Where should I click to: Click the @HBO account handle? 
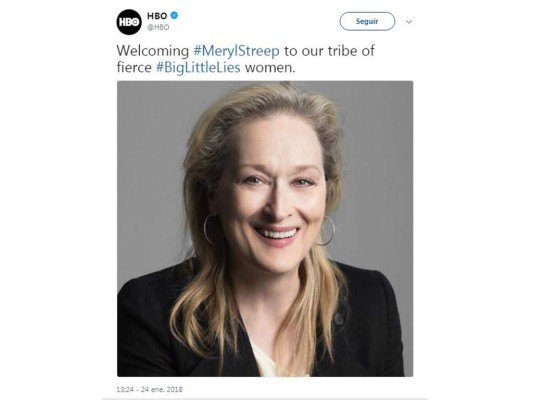158,27
